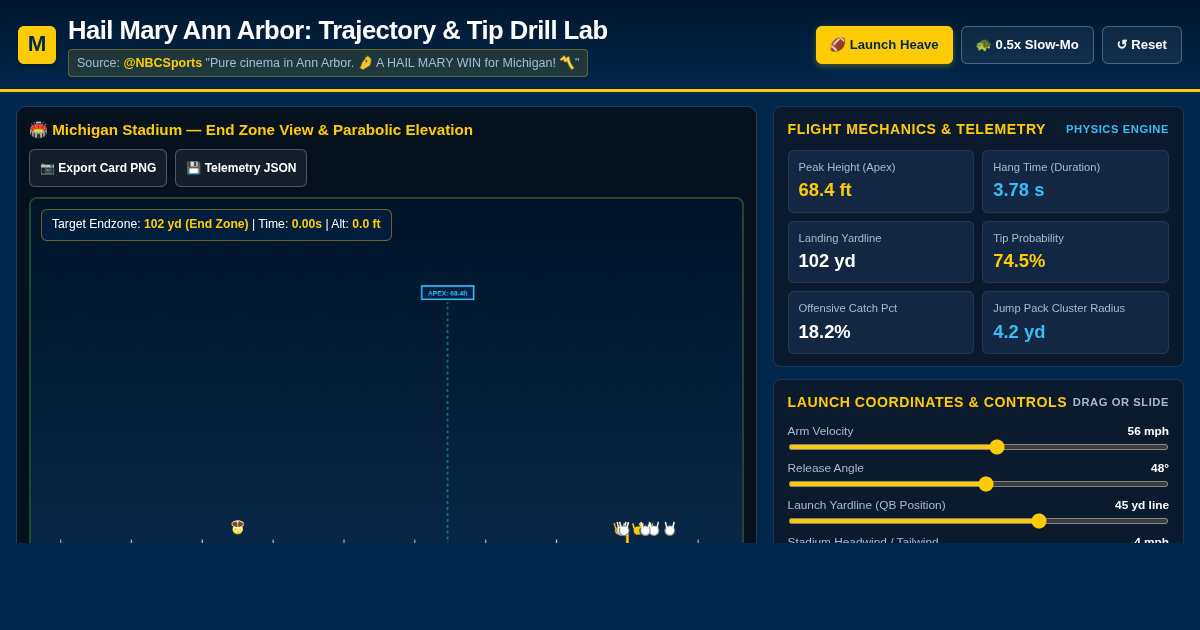
Task: Open the @NBCSports source link
Action: [x=162, y=63]
